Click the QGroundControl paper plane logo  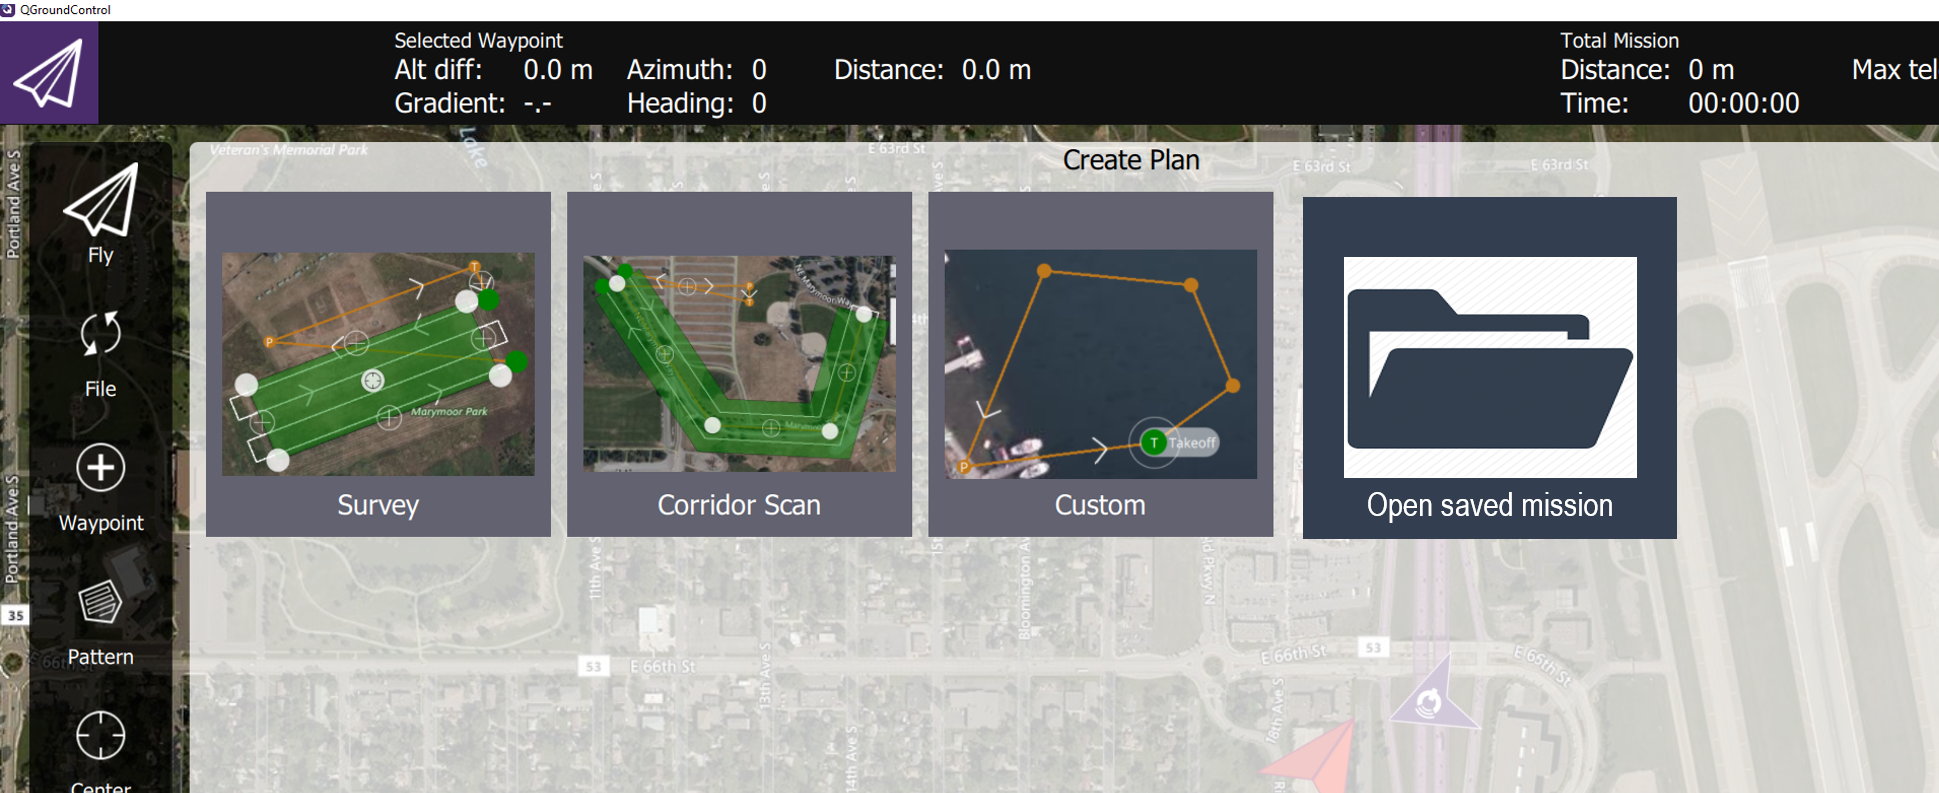coord(49,73)
